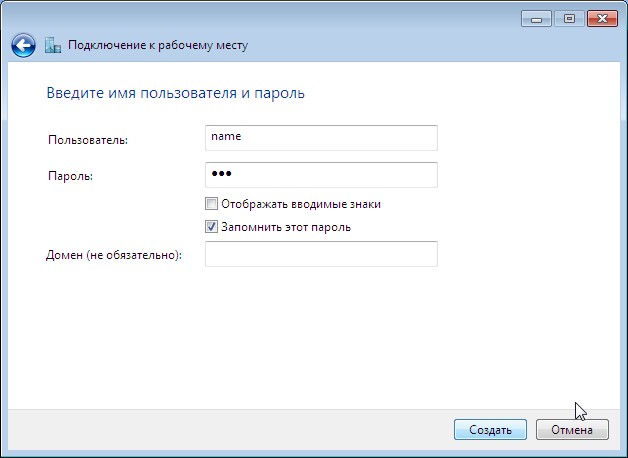Uncheck the Запомнить этот пароль checkbox
The height and width of the screenshot is (458, 628).
click(211, 227)
